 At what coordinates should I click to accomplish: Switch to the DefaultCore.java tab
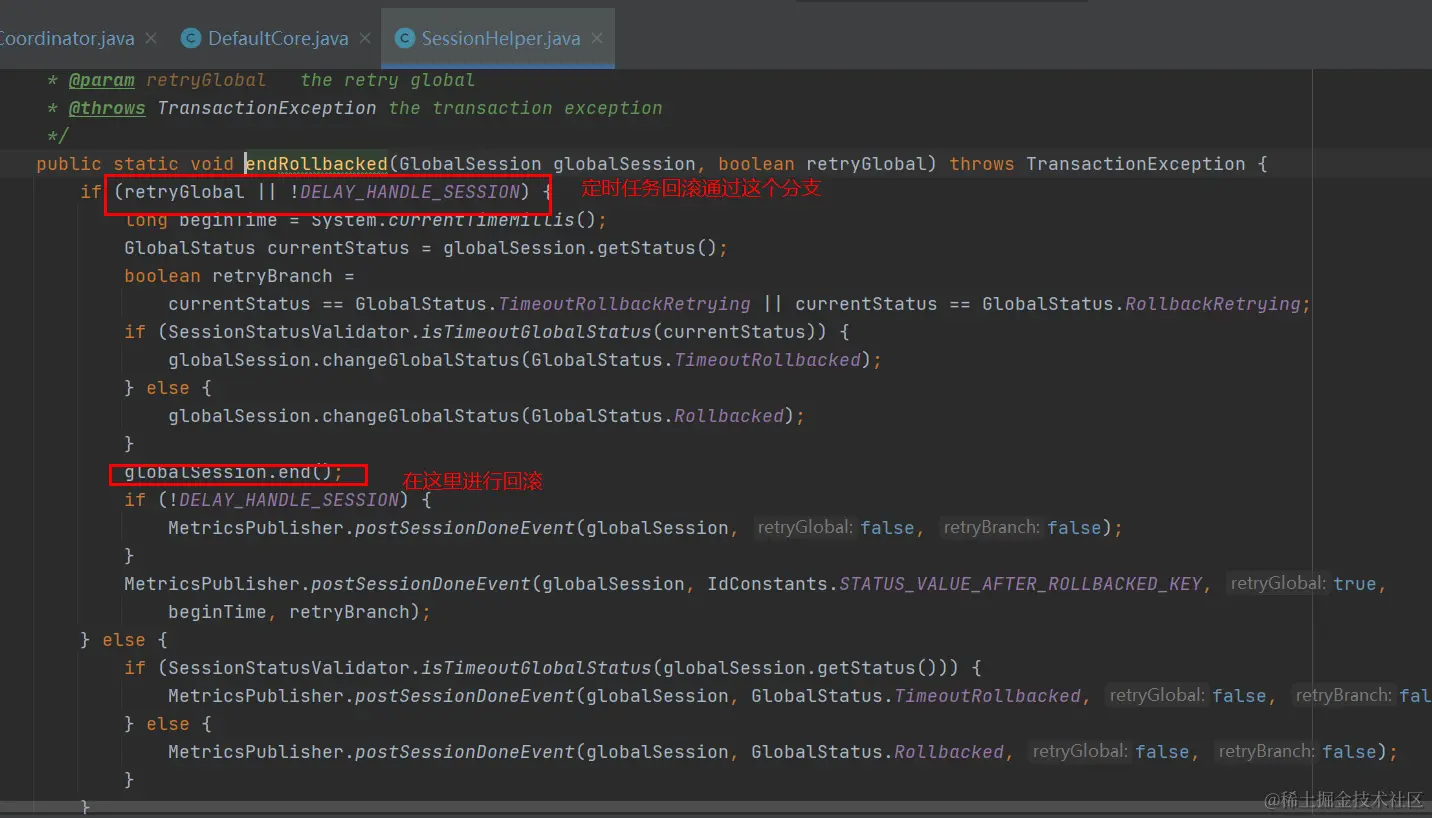pyautogui.click(x=278, y=39)
